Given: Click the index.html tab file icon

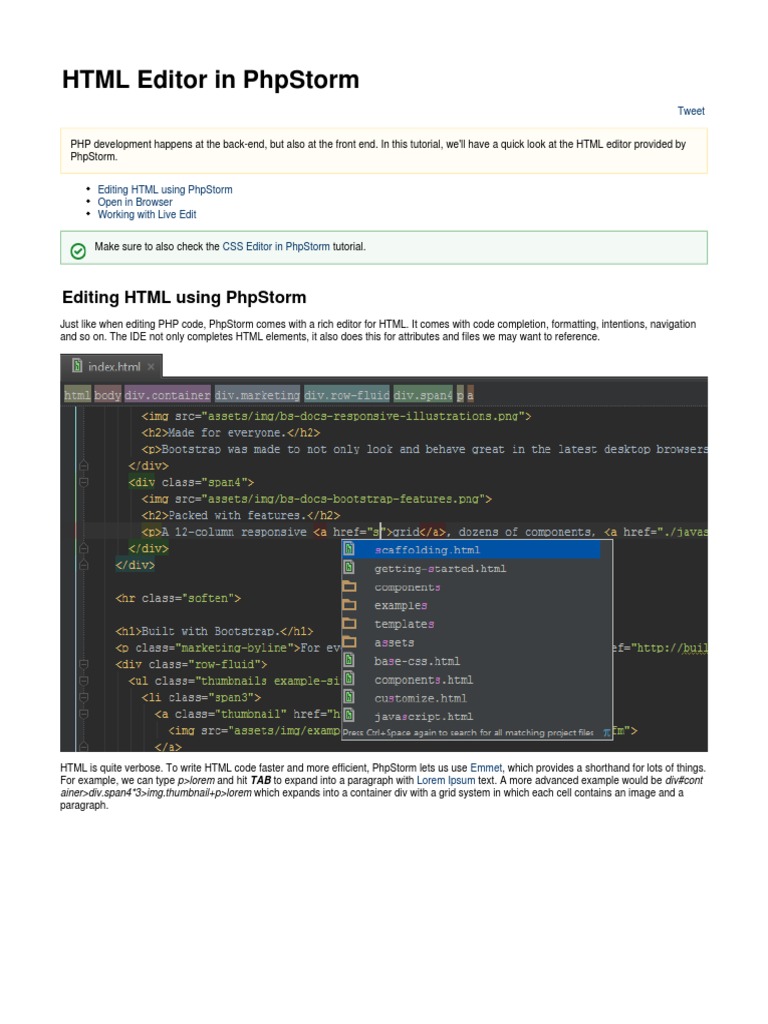Looking at the screenshot, I should (76, 366).
